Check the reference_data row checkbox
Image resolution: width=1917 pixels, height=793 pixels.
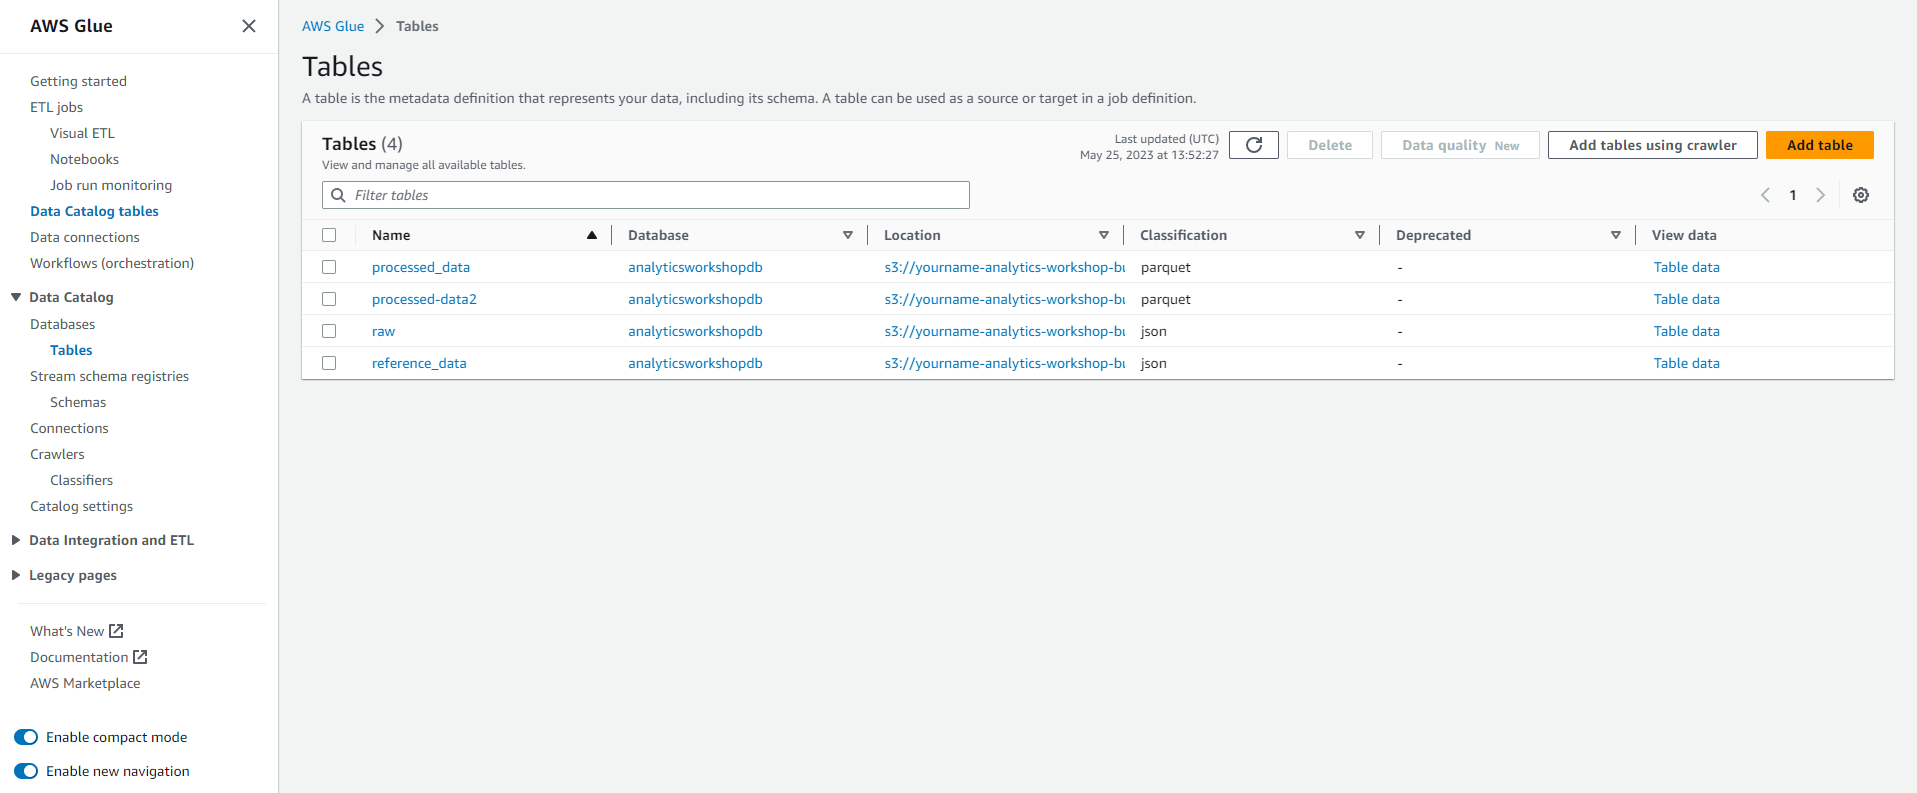[329, 363]
